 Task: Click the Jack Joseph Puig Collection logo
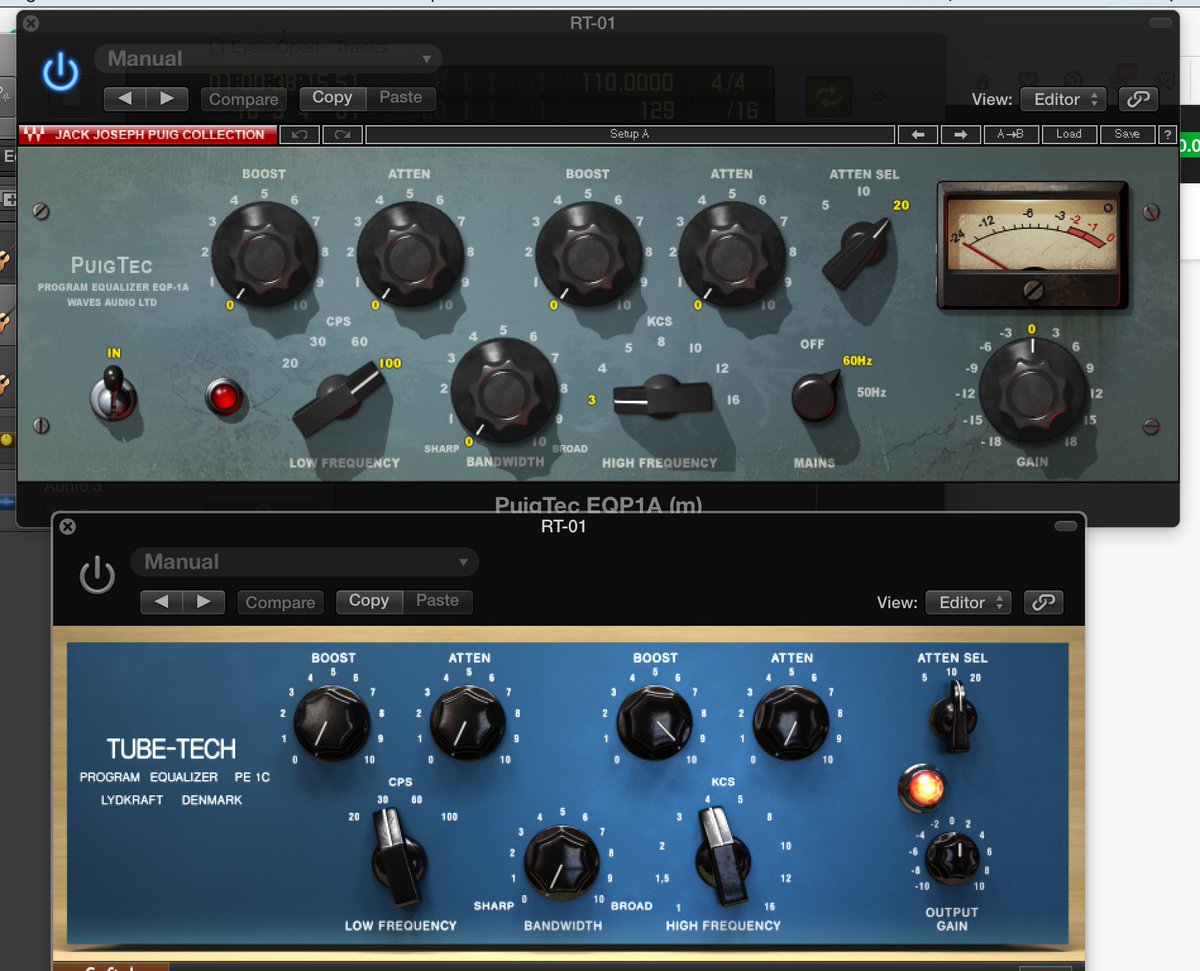(x=147, y=134)
